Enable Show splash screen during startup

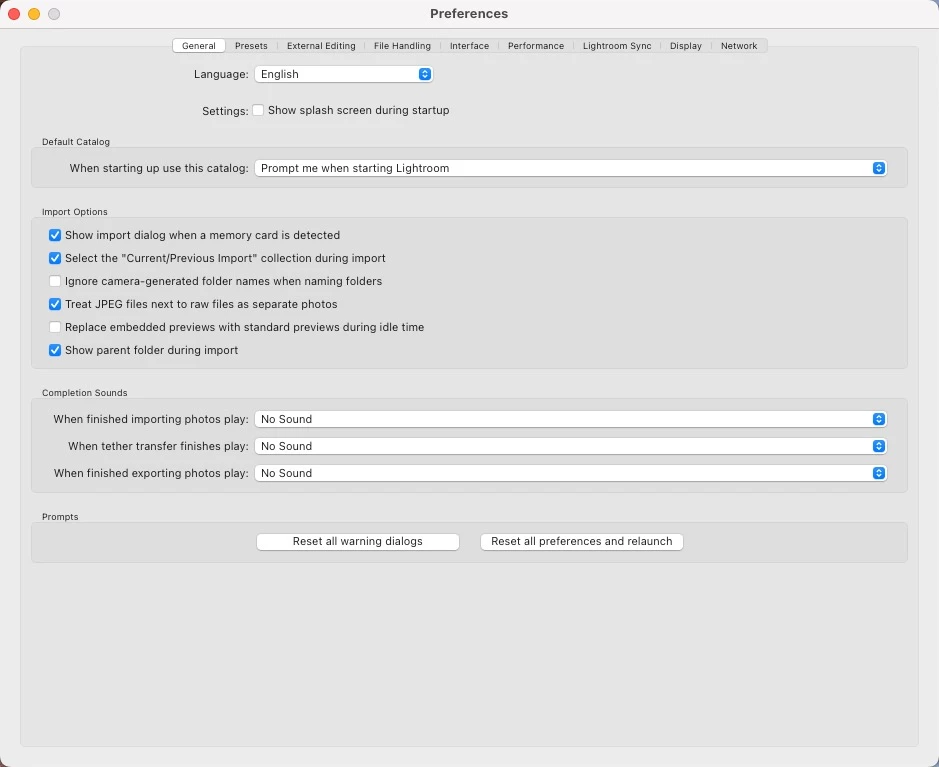(258, 110)
